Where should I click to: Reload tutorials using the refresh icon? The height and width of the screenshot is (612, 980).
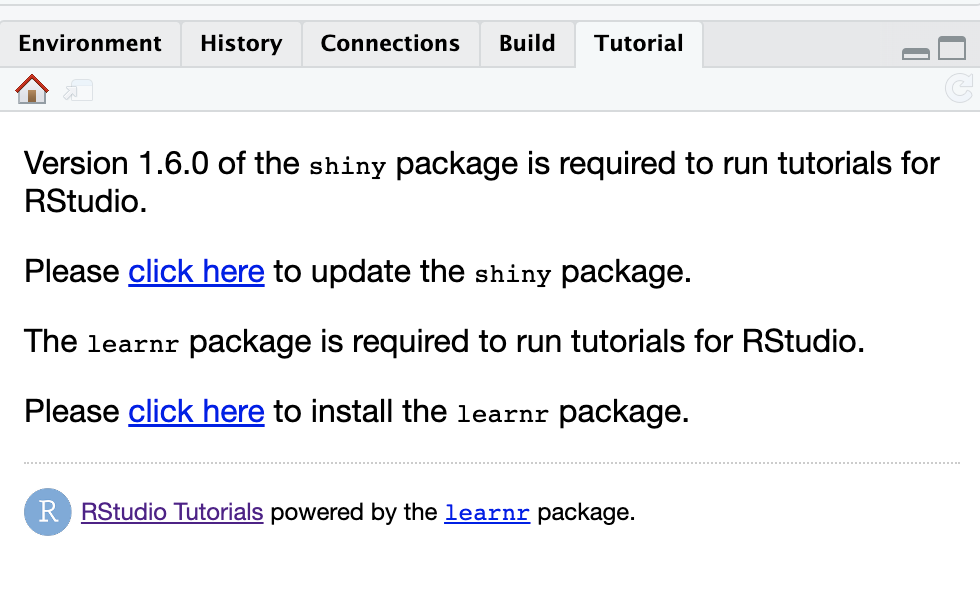pos(959,89)
